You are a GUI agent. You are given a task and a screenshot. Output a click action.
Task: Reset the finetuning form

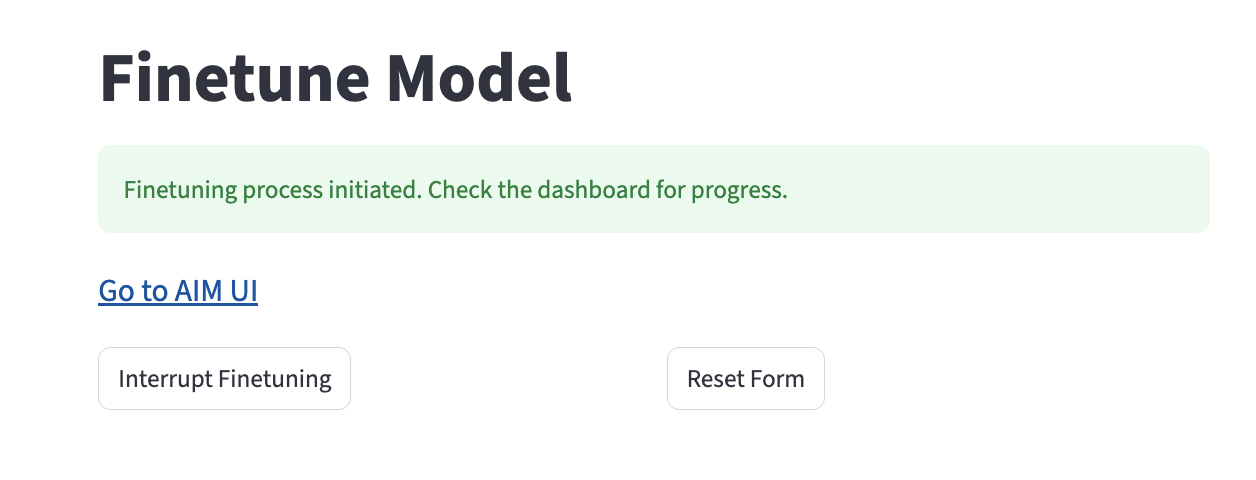(x=745, y=379)
